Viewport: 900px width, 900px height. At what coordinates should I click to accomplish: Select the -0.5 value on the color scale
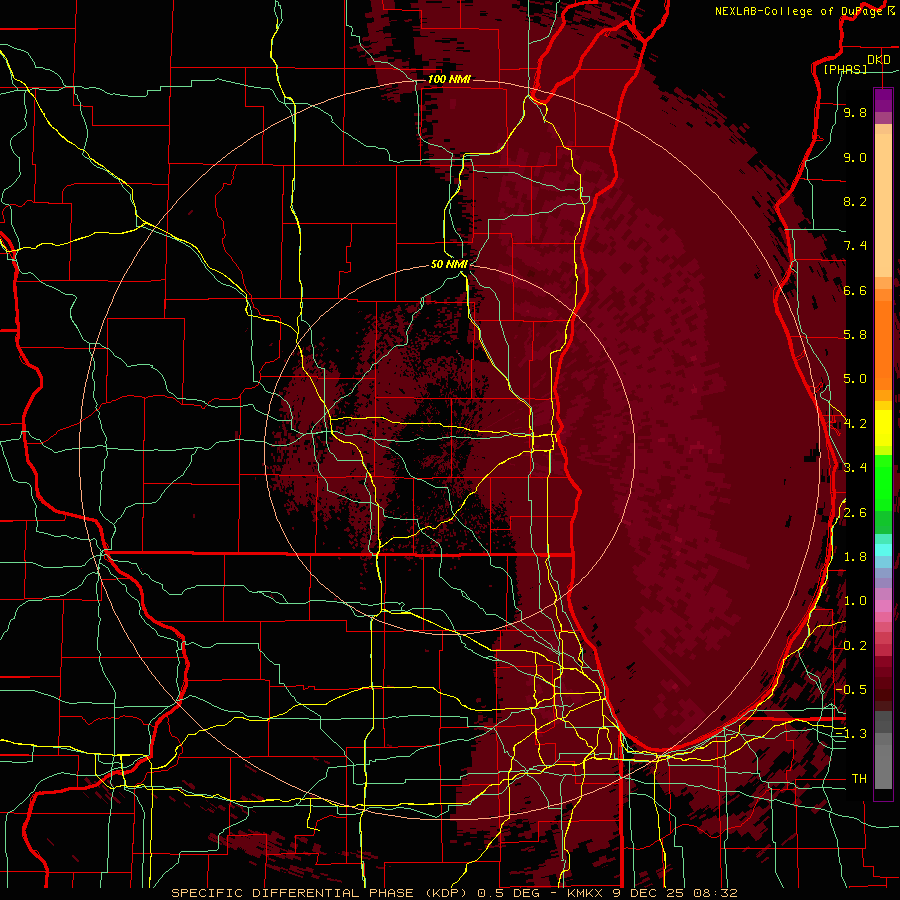coord(851,690)
